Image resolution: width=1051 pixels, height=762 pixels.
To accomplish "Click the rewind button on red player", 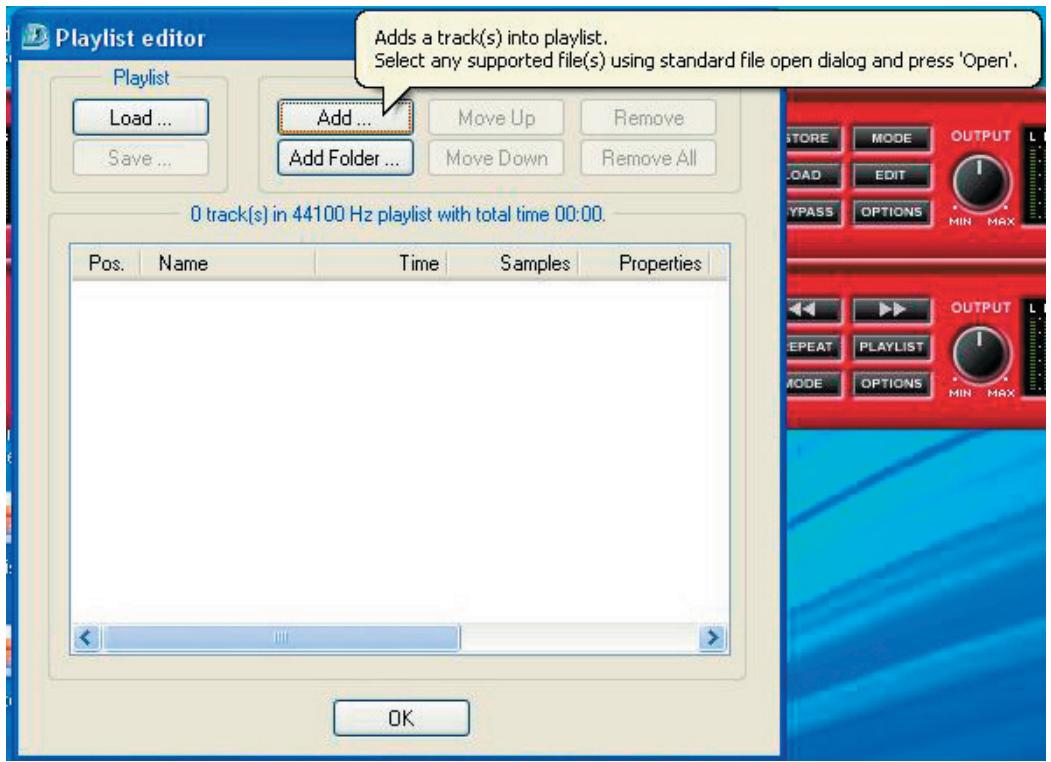I will [x=812, y=309].
